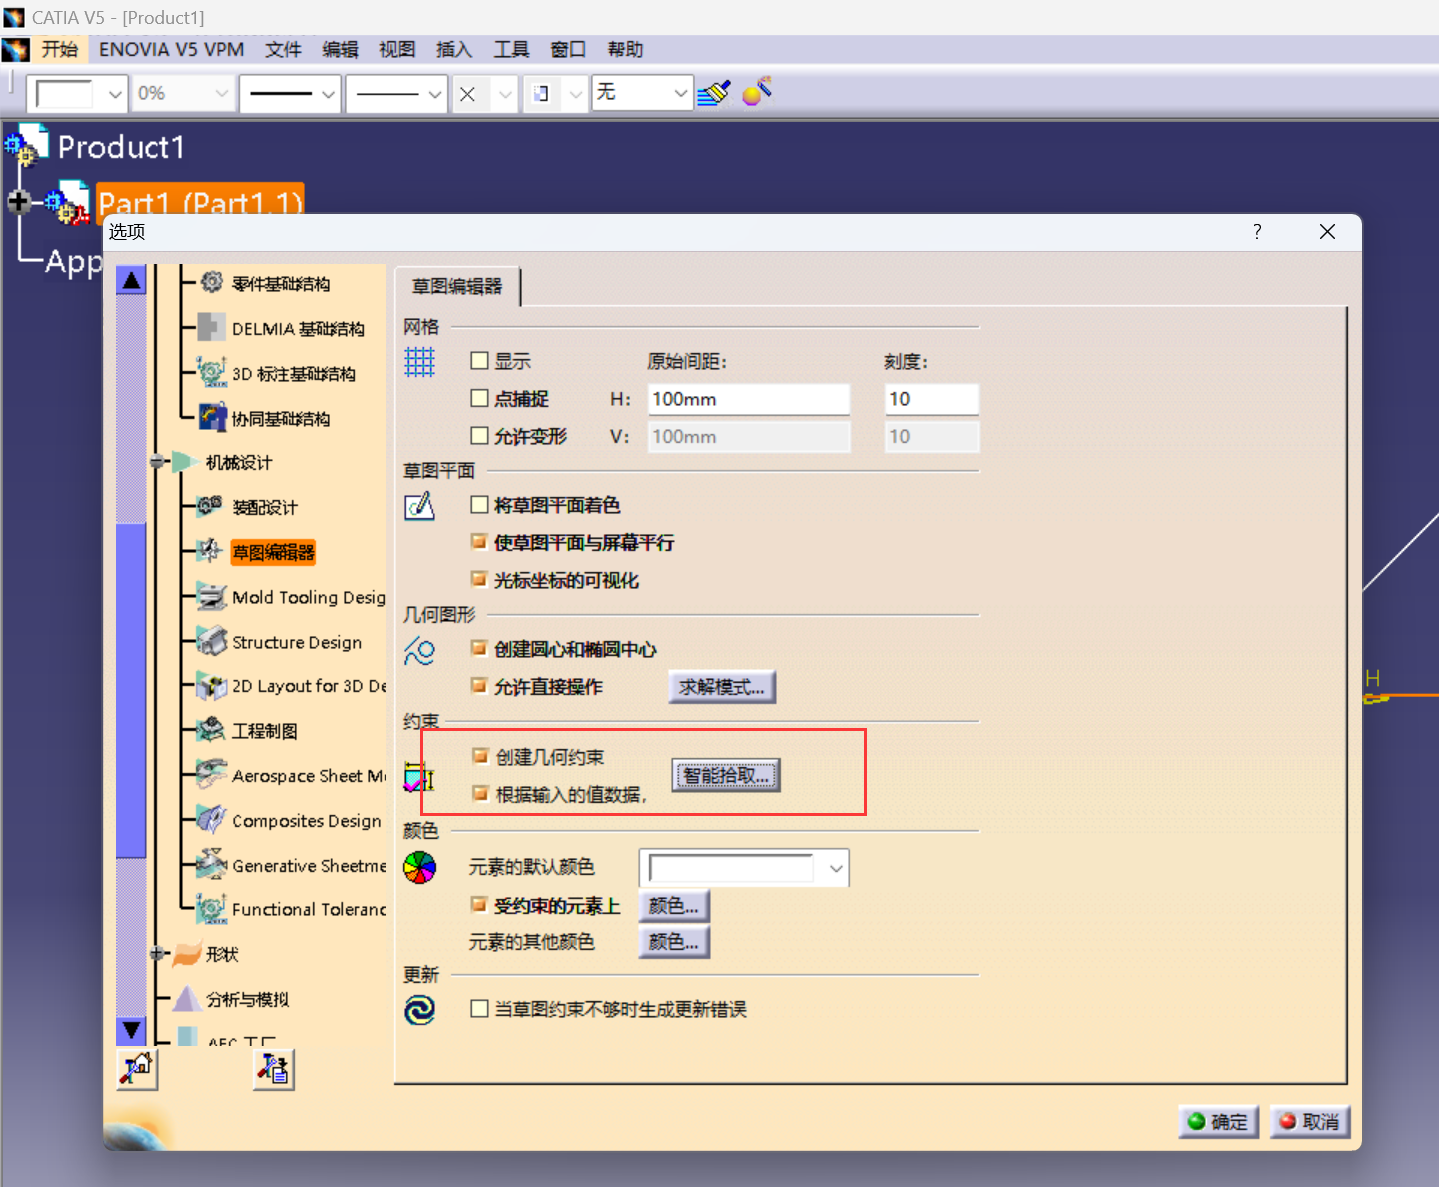Screen dimensions: 1439x1187
Task: Toggle 创建圆心和椭圆中心 checkbox
Action: pos(480,649)
